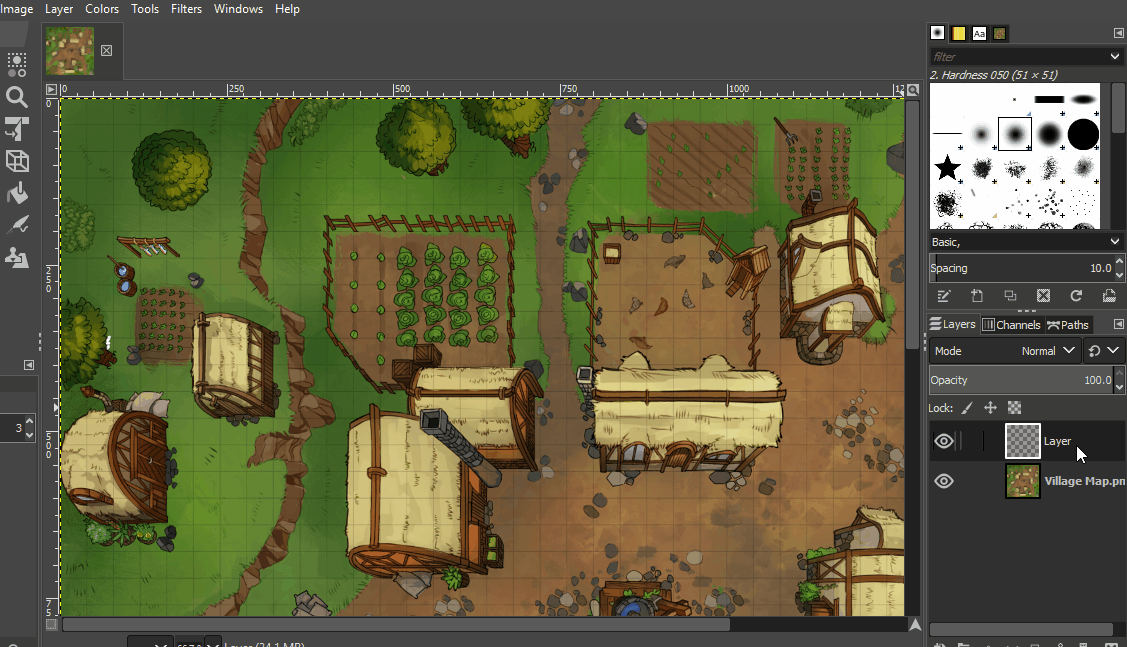Switch to the Channels tab
The image size is (1127, 647).
point(1011,323)
